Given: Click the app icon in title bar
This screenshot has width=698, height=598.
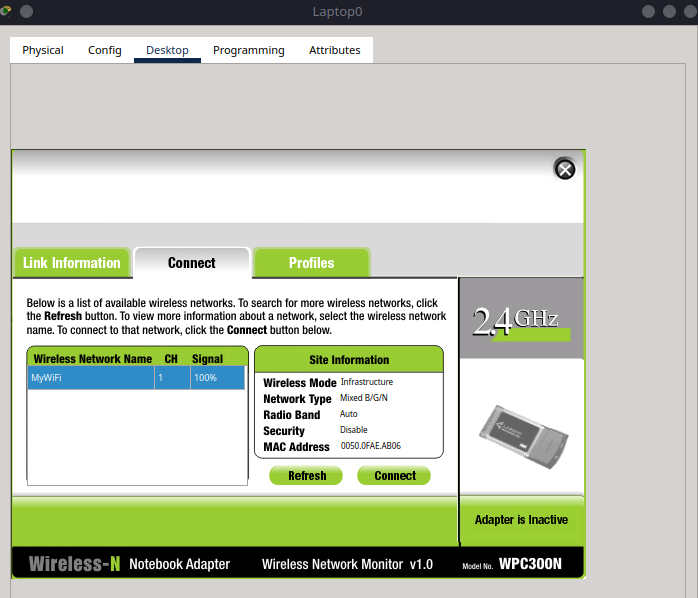Looking at the screenshot, I should click(x=5, y=11).
